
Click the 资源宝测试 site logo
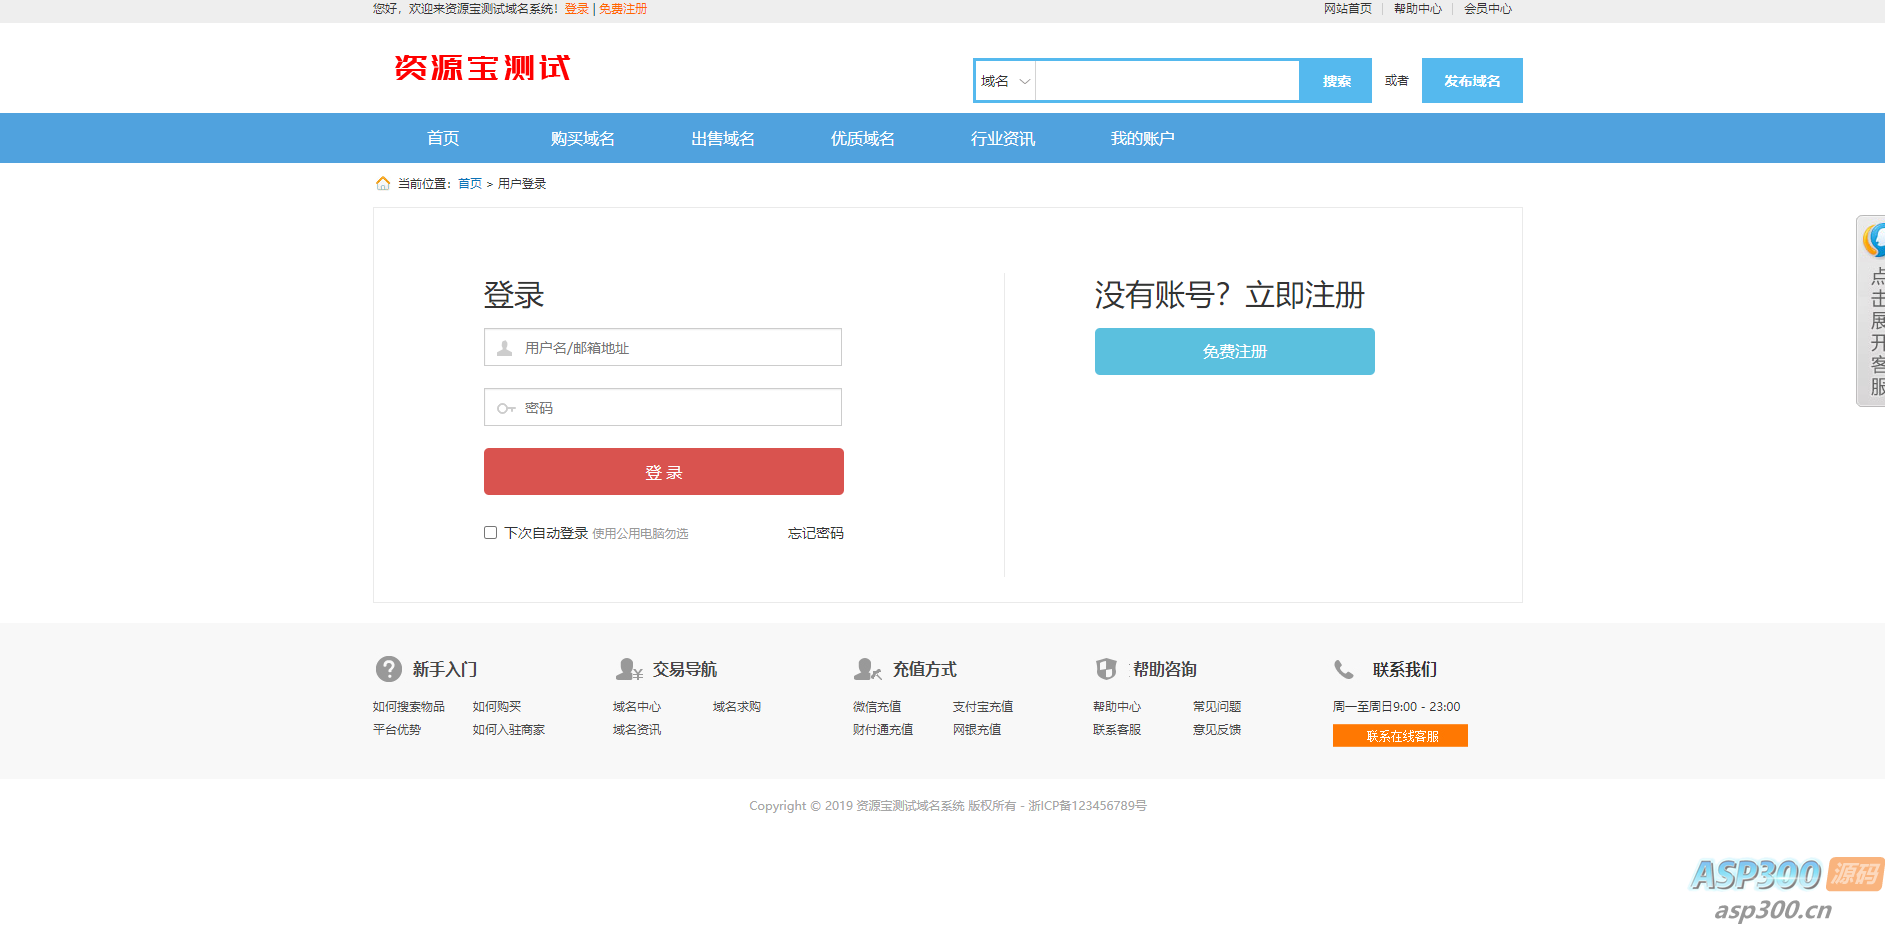pyautogui.click(x=482, y=68)
